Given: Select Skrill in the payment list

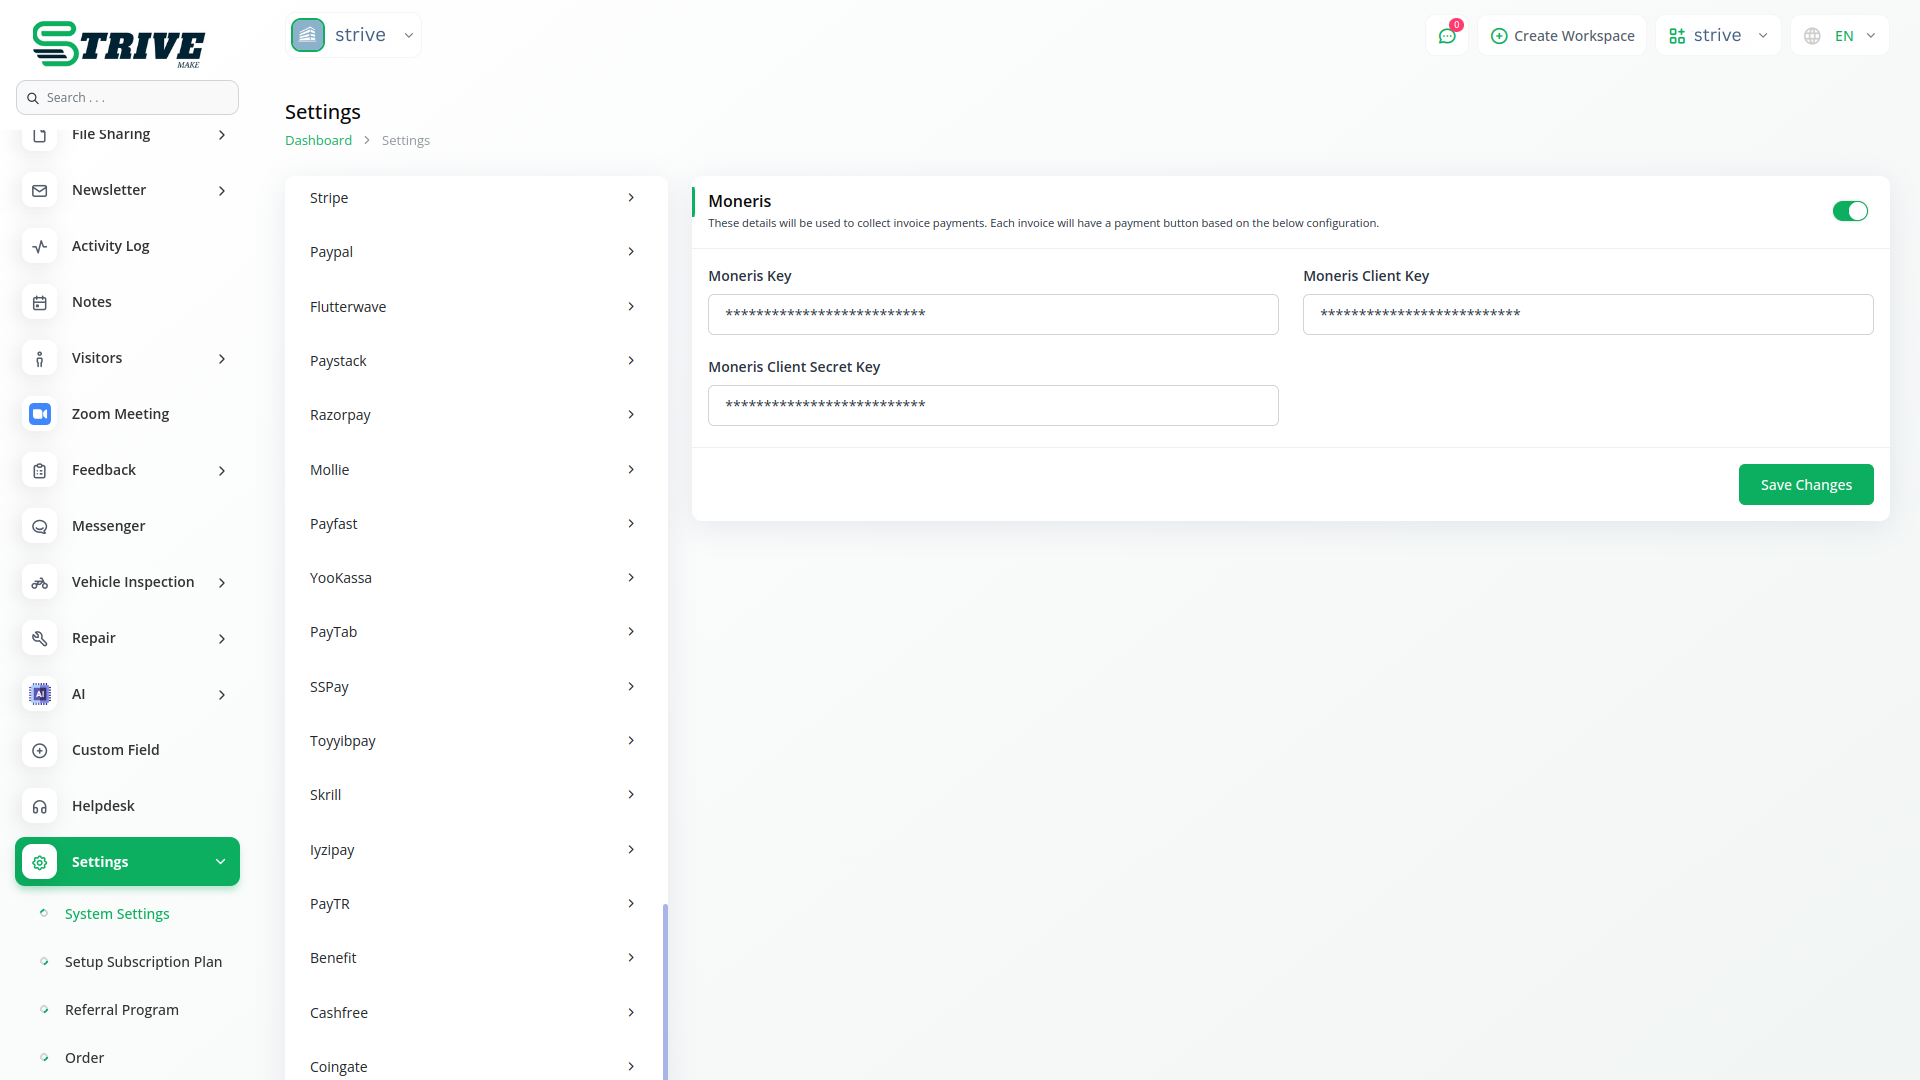Looking at the screenshot, I should [x=473, y=795].
